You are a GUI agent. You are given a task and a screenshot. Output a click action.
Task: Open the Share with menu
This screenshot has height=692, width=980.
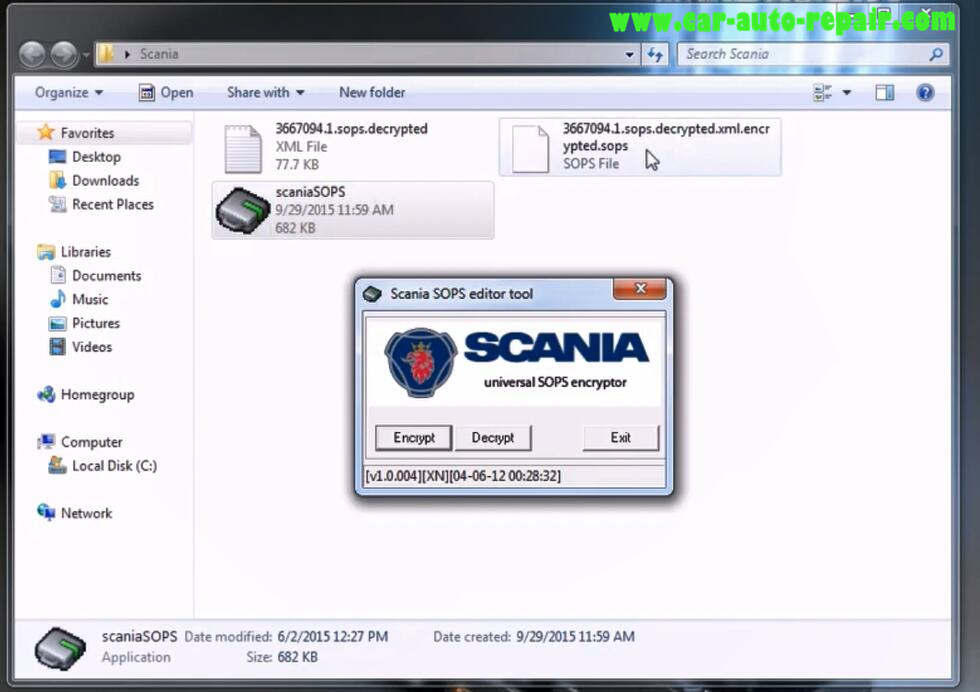[x=266, y=93]
